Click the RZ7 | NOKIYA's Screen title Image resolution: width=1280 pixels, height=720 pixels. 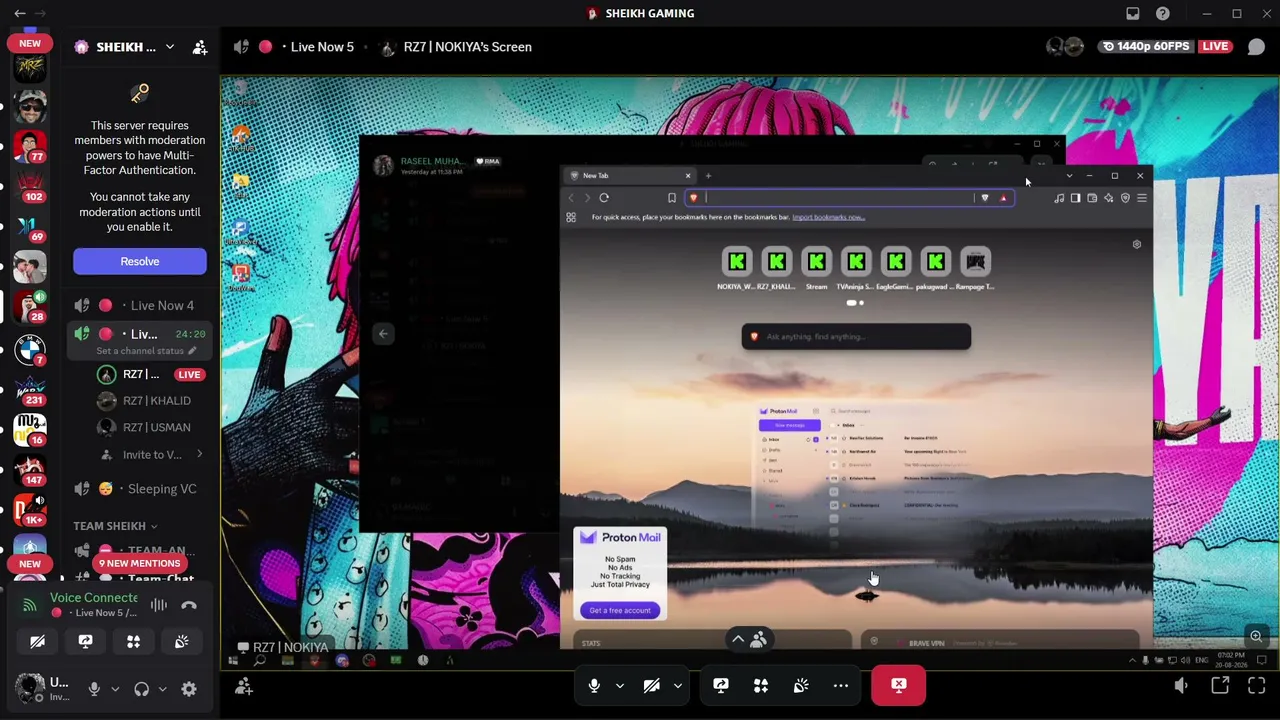(467, 47)
